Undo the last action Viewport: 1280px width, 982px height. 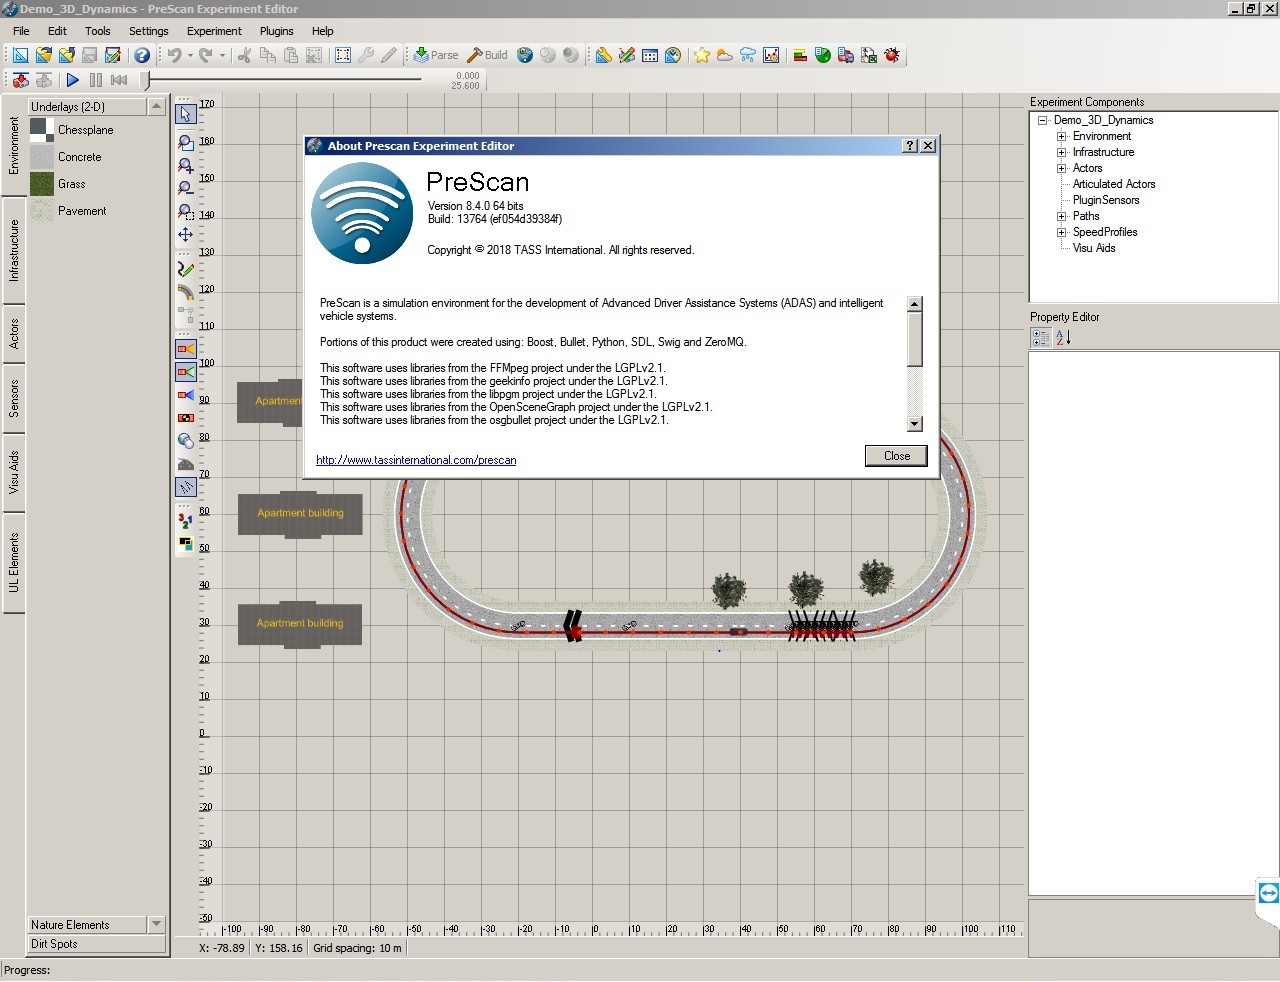tap(174, 55)
